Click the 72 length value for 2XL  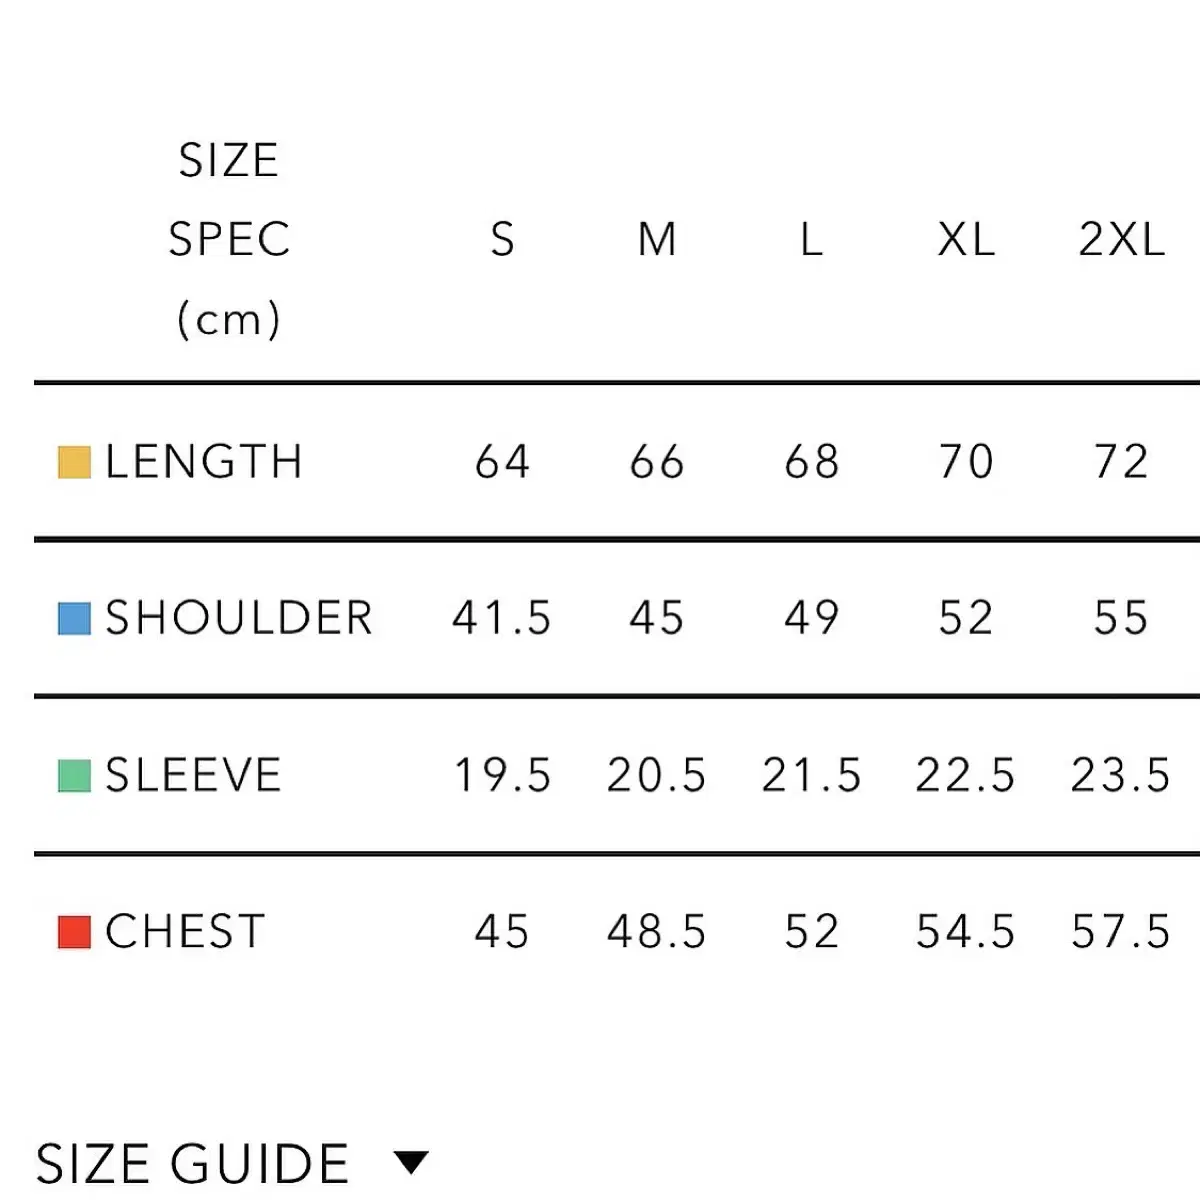tap(1121, 462)
